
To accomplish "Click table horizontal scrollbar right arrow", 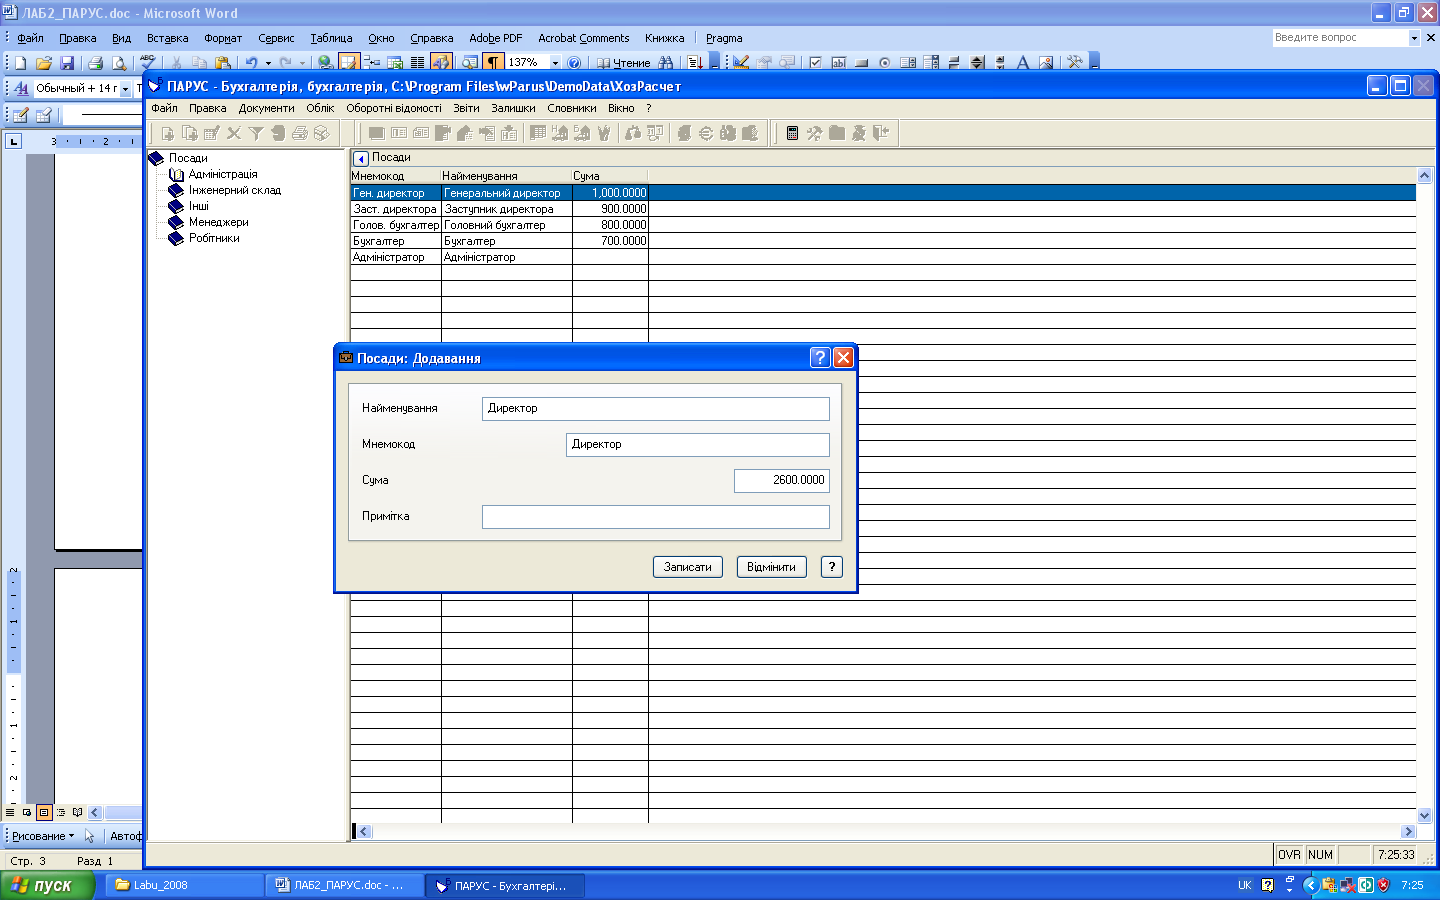I will click(1409, 831).
